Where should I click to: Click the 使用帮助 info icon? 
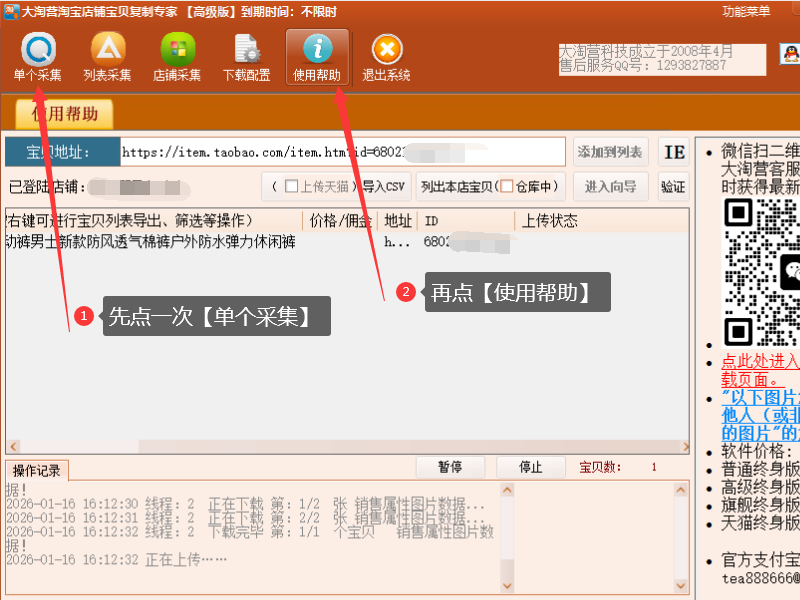(317, 57)
